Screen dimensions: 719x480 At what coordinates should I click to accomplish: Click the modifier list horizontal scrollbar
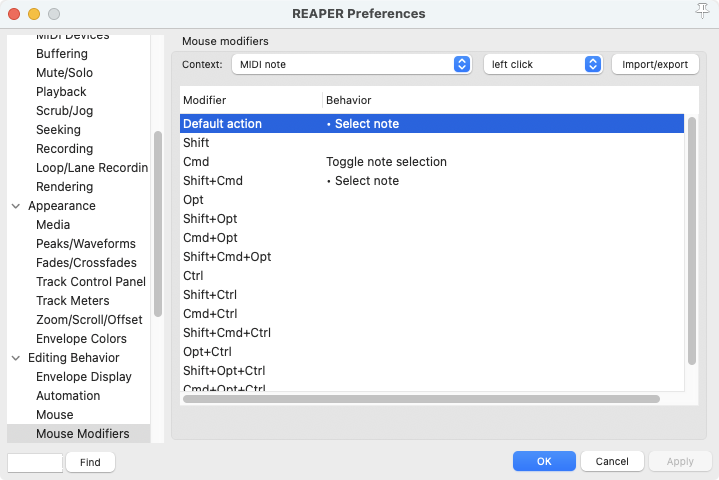[420, 399]
